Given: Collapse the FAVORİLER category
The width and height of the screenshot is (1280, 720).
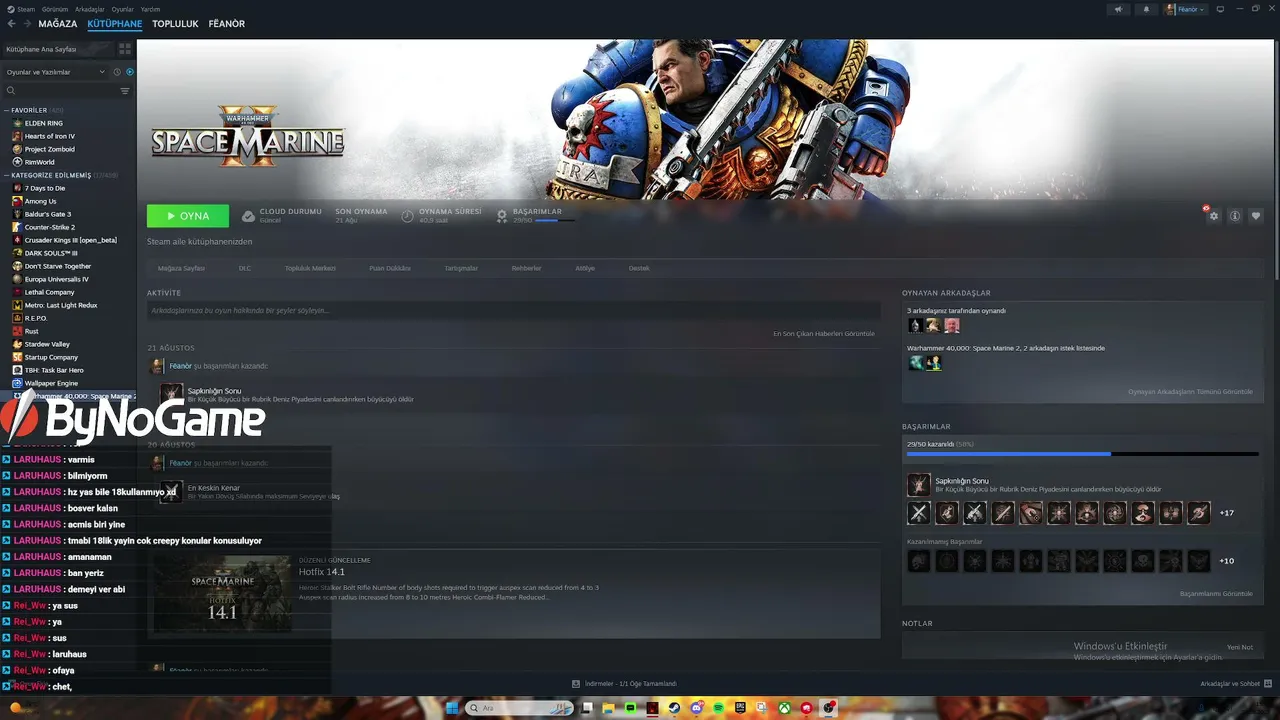Looking at the screenshot, I should pos(7,110).
